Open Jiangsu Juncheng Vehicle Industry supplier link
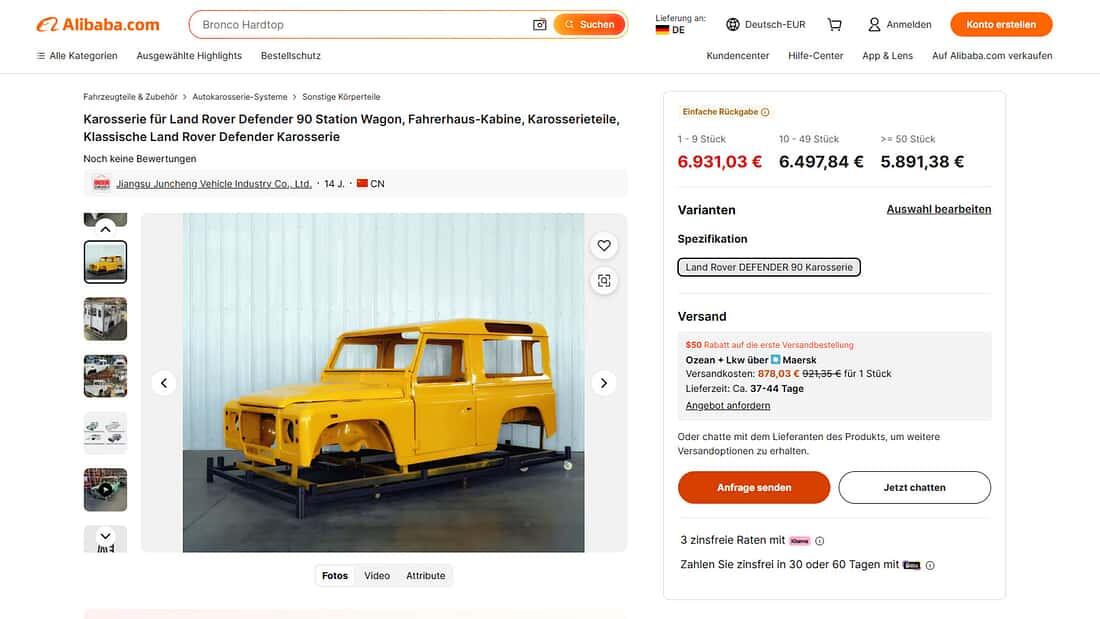Viewport: 1100px width, 619px height. (213, 184)
